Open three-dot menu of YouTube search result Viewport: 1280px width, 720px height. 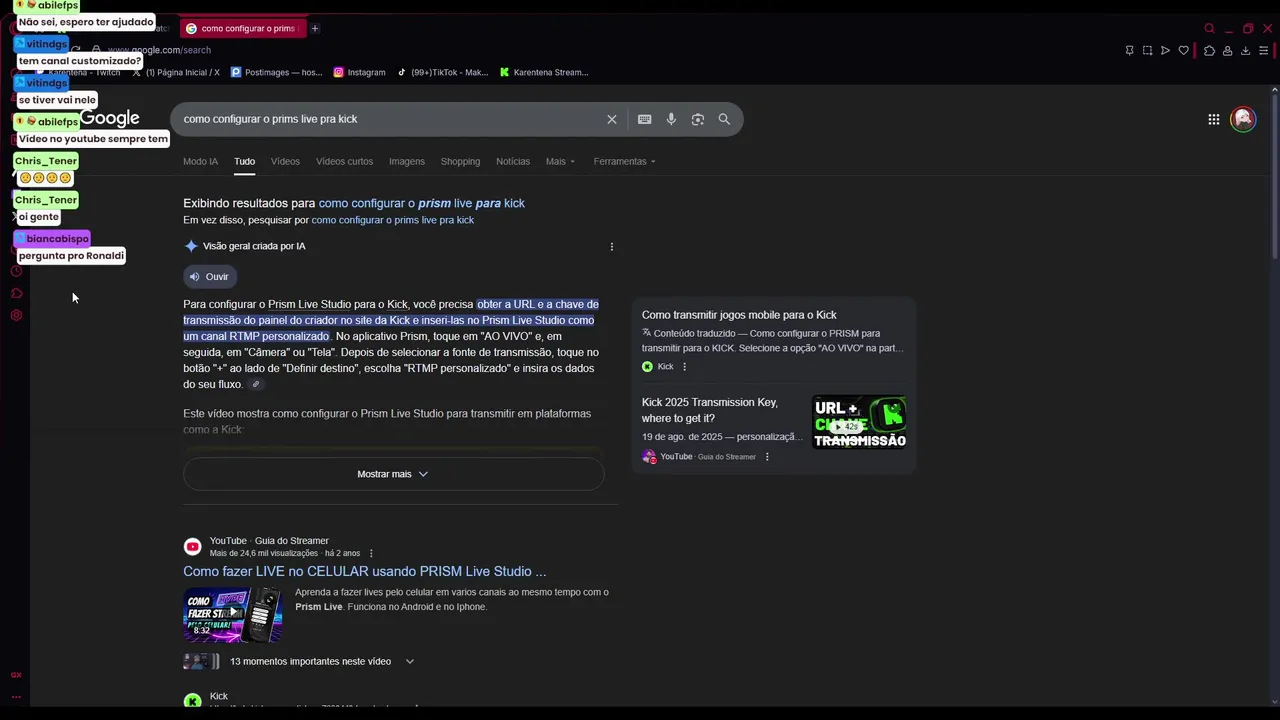tap(371, 553)
